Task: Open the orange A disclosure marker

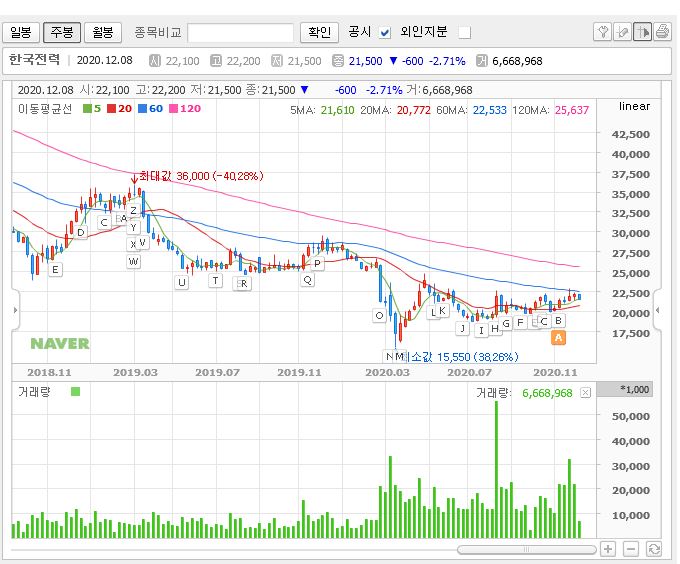Action: click(558, 337)
